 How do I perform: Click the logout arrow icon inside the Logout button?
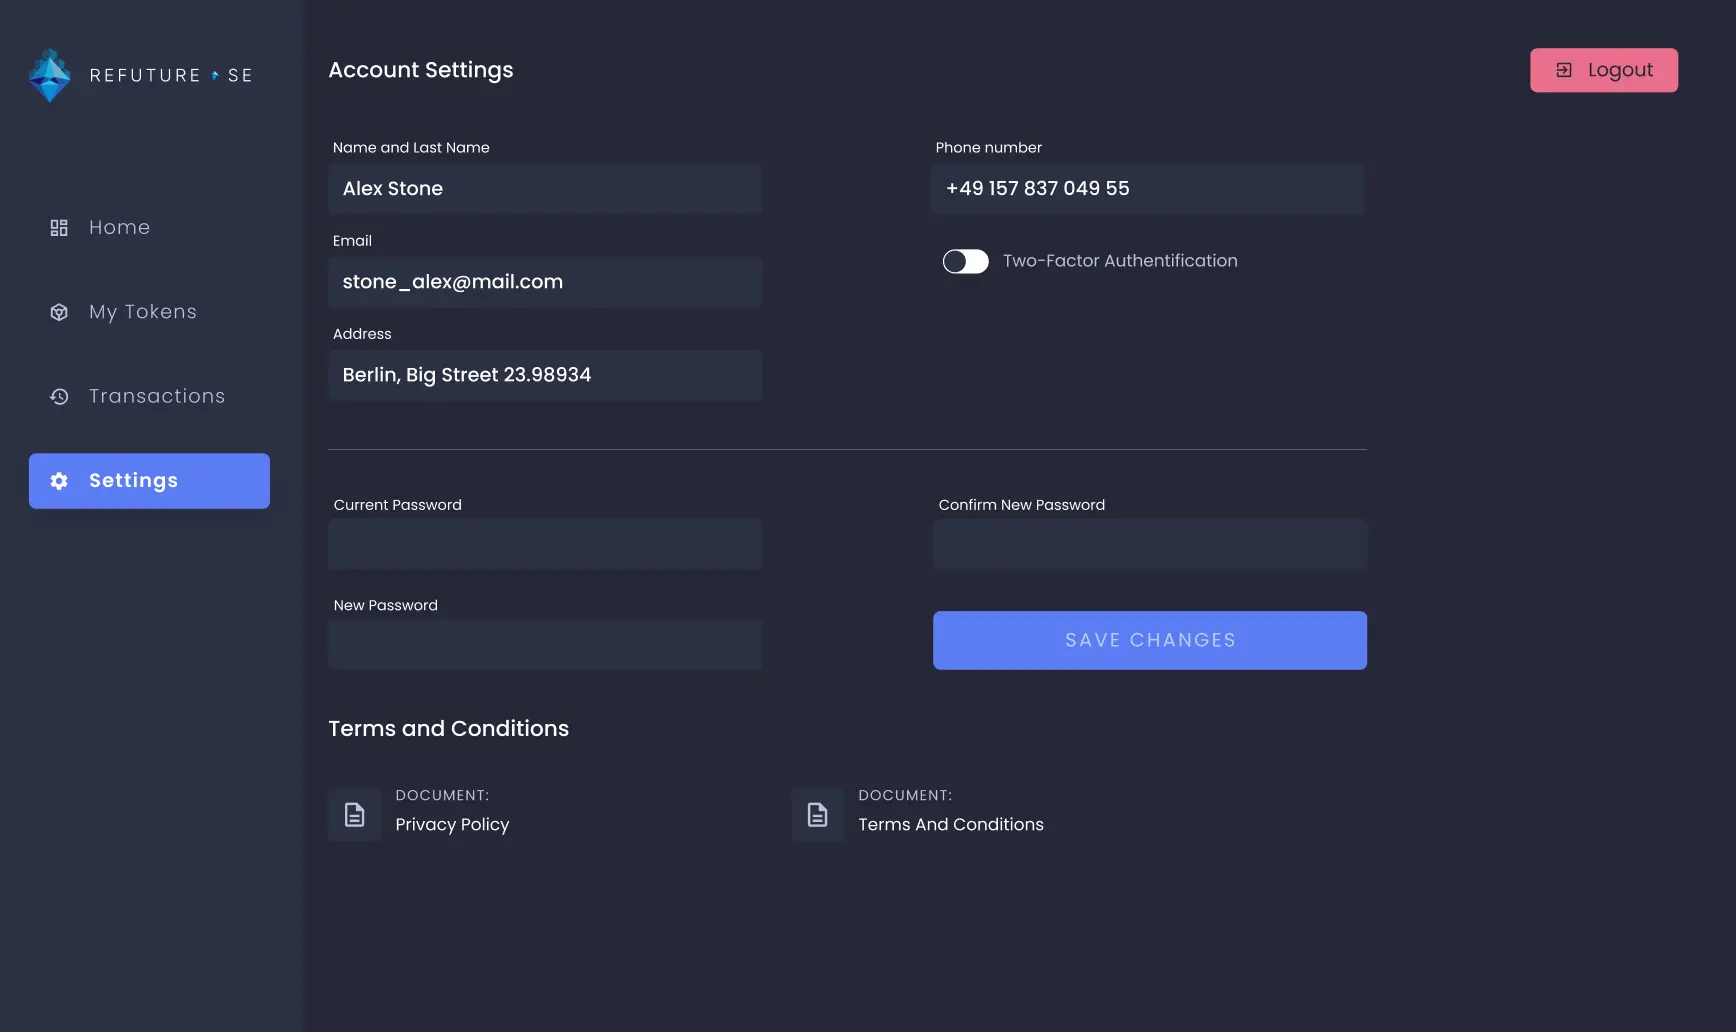click(1565, 69)
